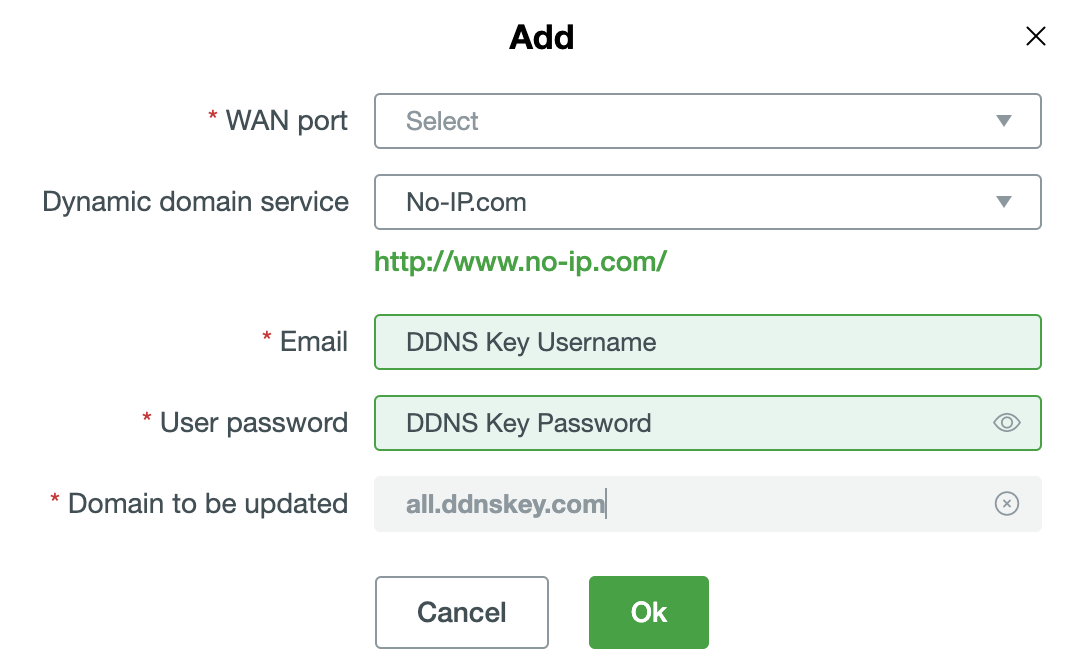Click the dropdown arrow on the WAN port selector
Image resolution: width=1082 pixels, height=672 pixels.
click(x=1002, y=121)
